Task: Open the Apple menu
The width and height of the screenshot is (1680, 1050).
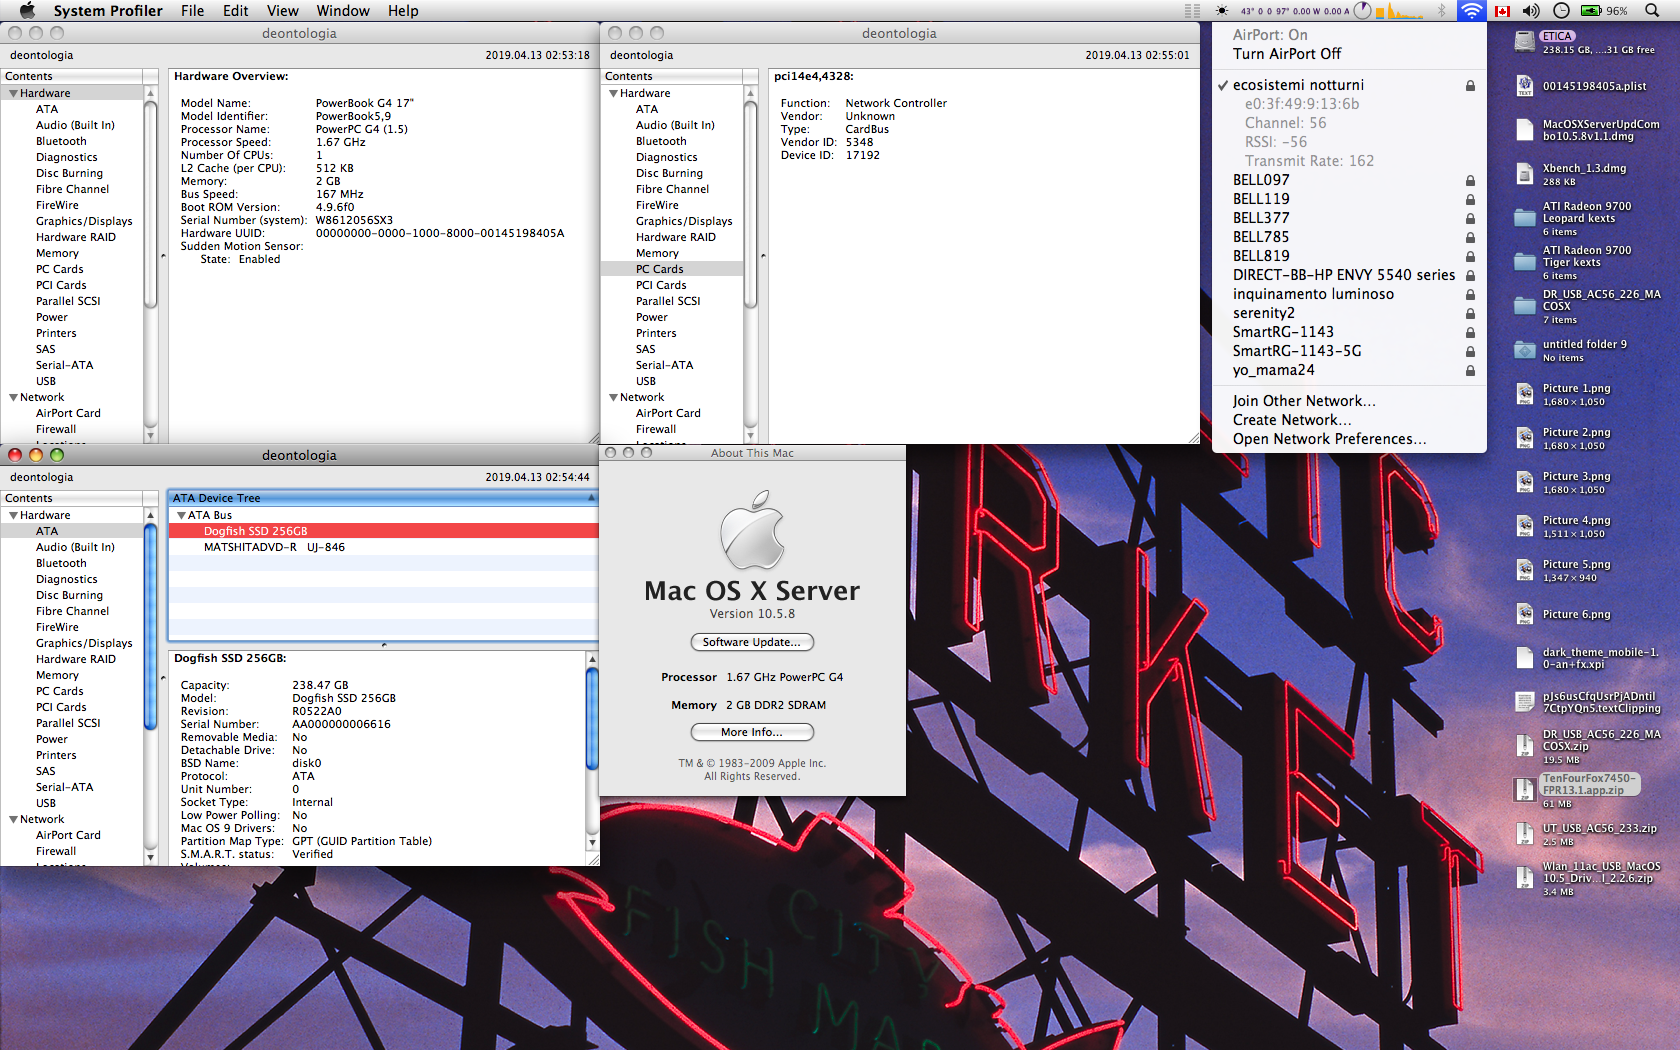Action: click(x=27, y=11)
